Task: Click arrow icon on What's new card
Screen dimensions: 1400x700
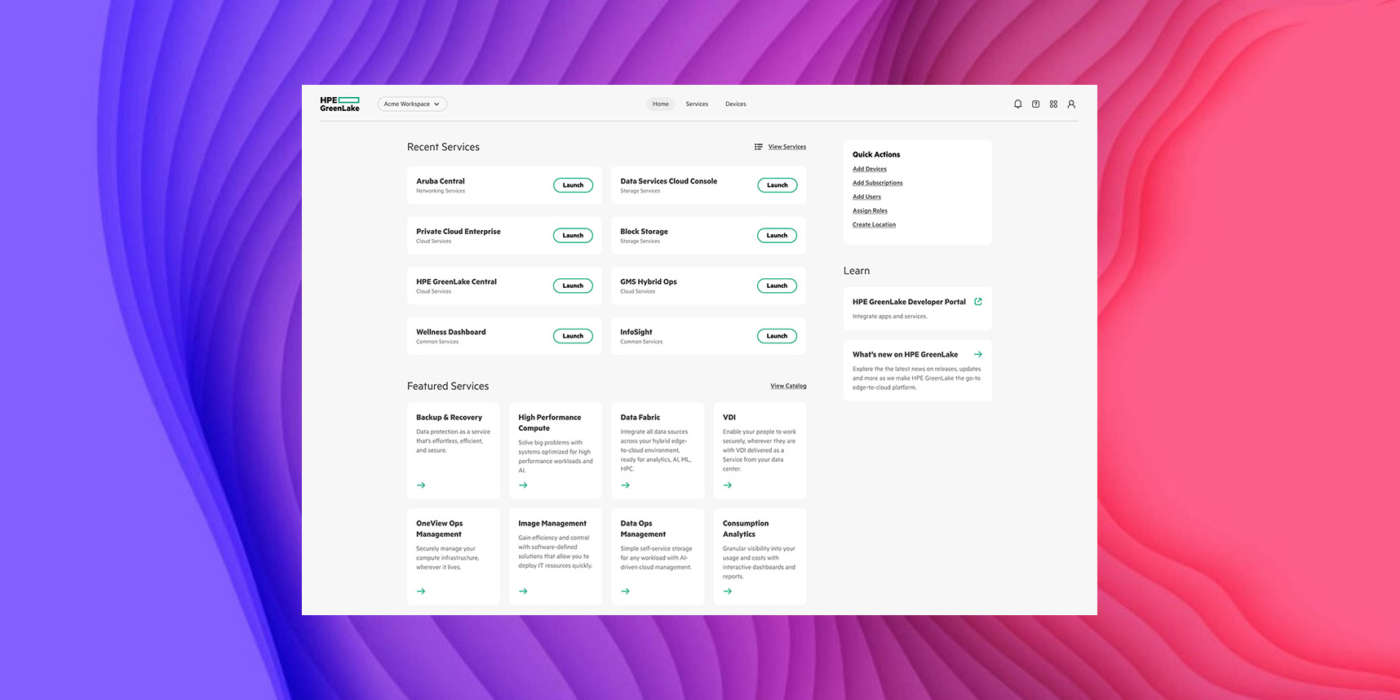Action: 978,354
